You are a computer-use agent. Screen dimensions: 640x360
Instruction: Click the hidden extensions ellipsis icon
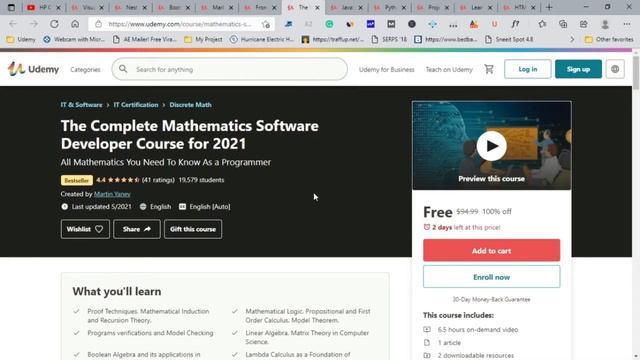(x=453, y=24)
